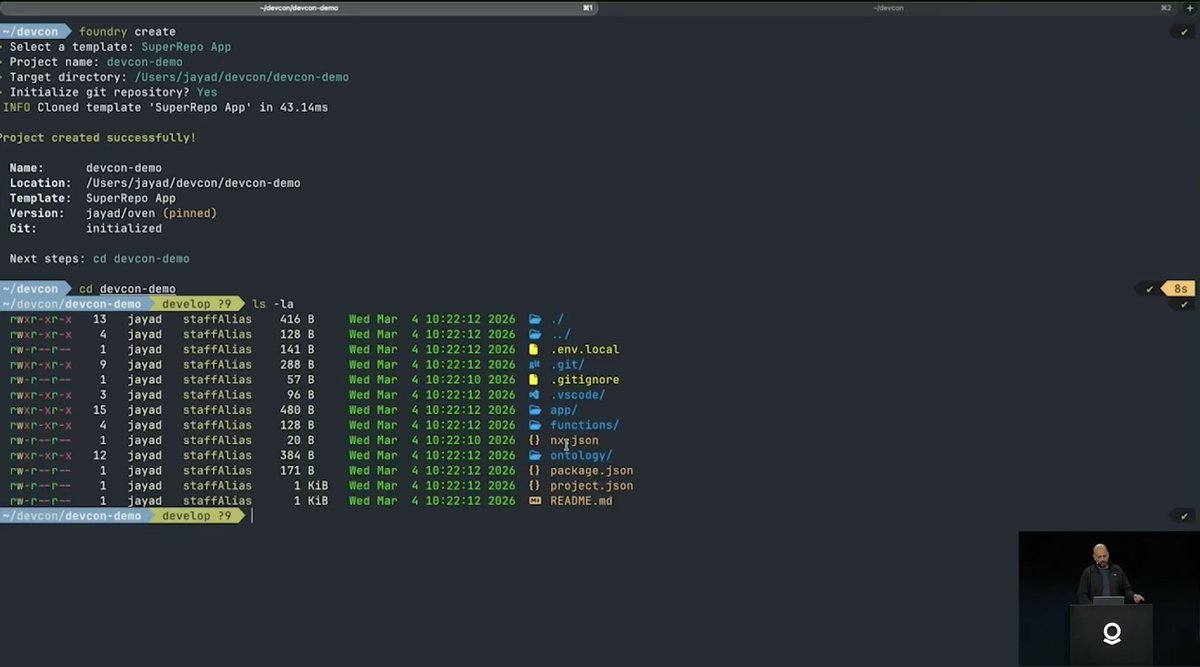Click the ontology/ directory name
Viewport: 1200px width, 667px height.
[x=581, y=456]
